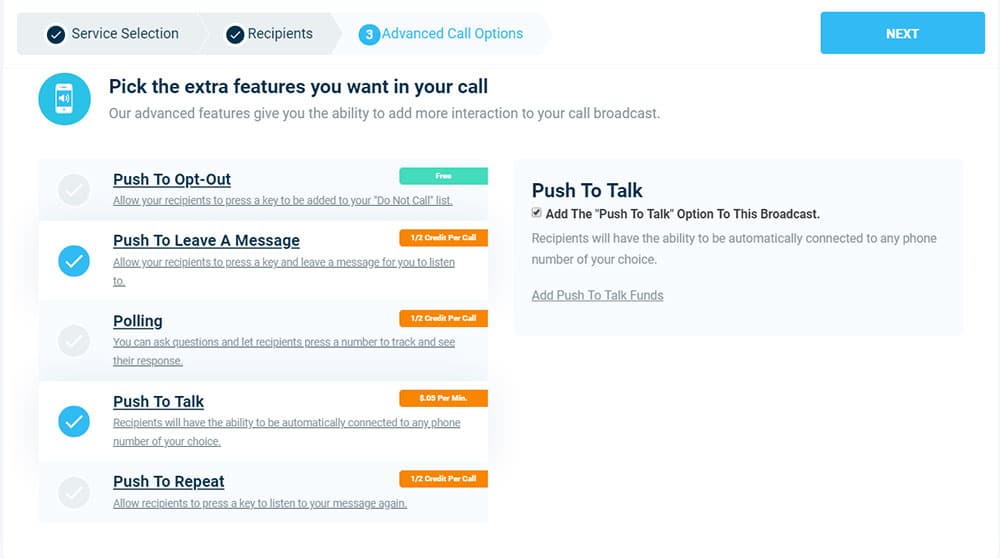The image size is (1000, 558).
Task: Open the Add Push To Talk Funds link
Action: pos(598,295)
